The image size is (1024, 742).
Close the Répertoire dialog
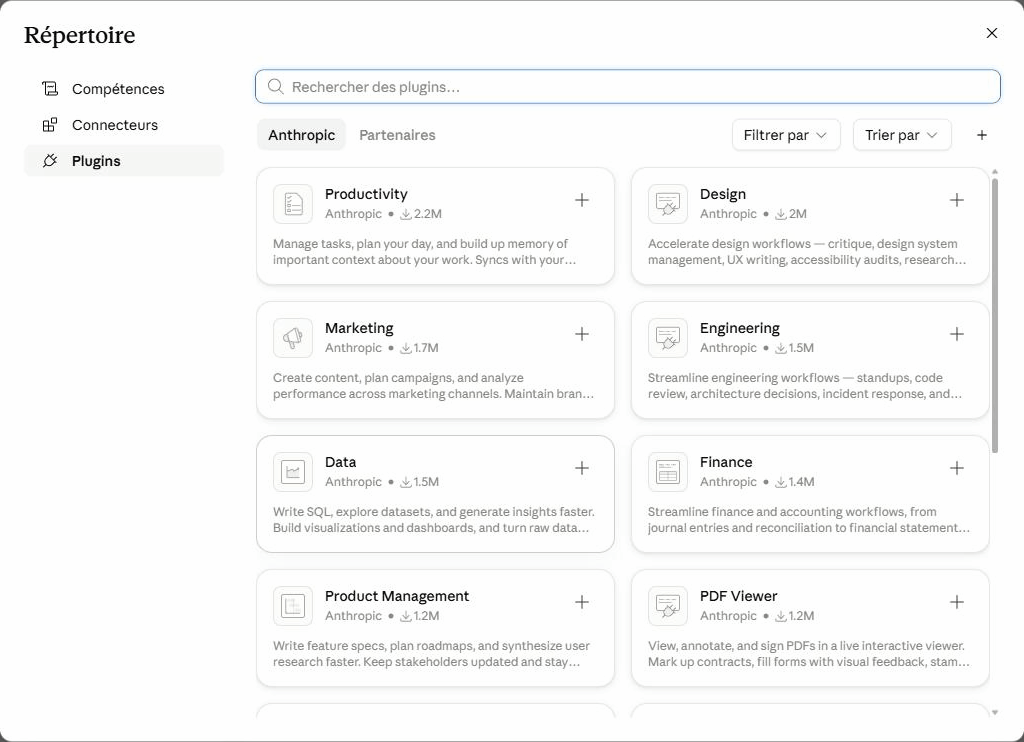991,33
